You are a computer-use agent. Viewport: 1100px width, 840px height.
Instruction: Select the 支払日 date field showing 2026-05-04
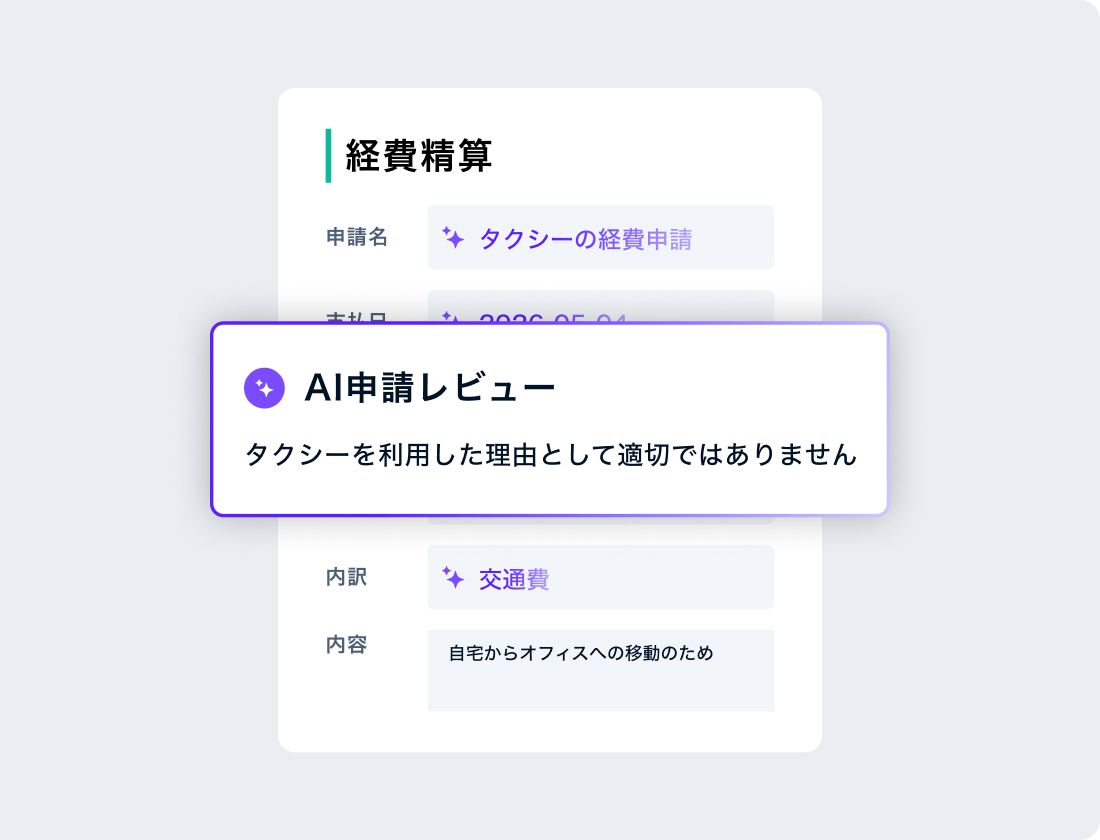click(x=600, y=309)
